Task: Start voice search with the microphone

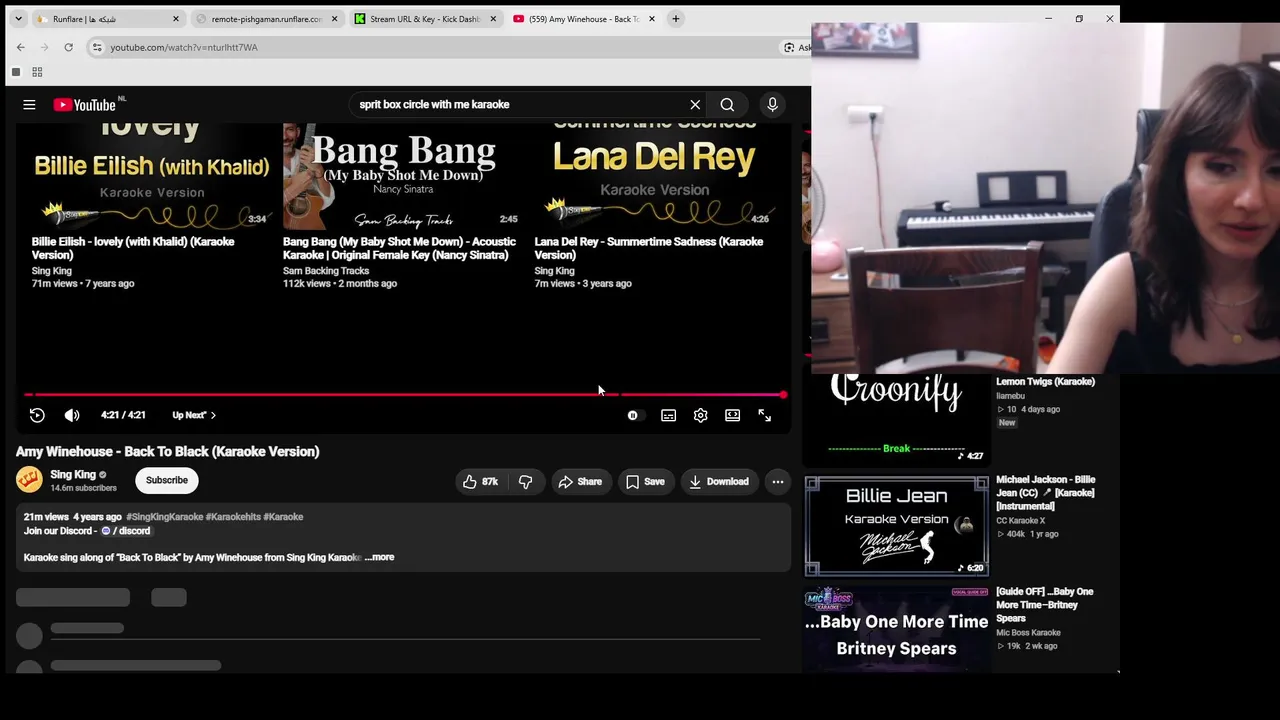Action: [x=772, y=104]
